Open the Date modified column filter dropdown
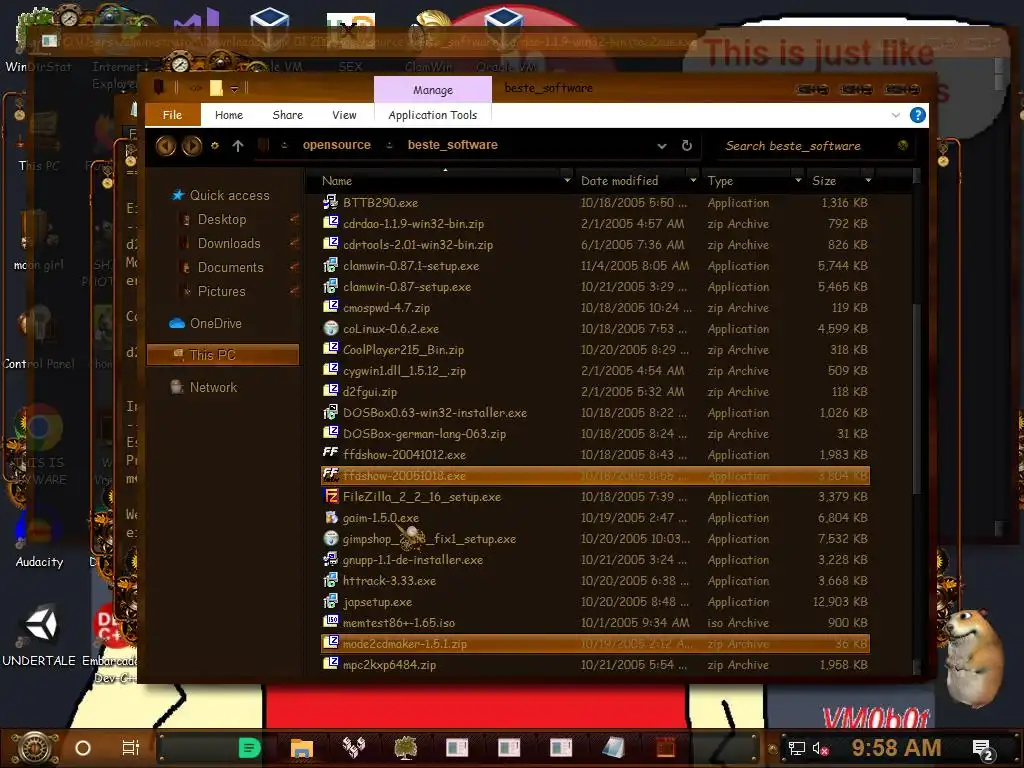This screenshot has width=1024, height=768. coord(692,180)
